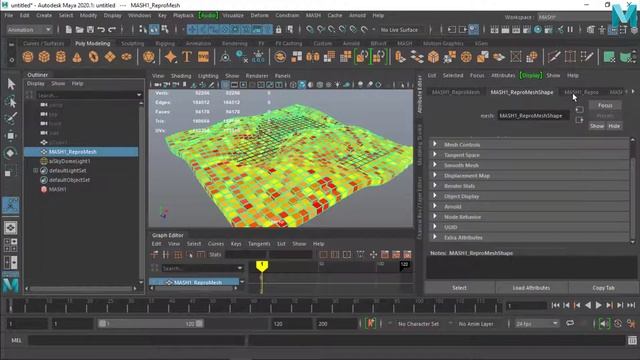Expand the defaultLightSet tree node
This screenshot has width=640, height=360.
click(x=36, y=171)
